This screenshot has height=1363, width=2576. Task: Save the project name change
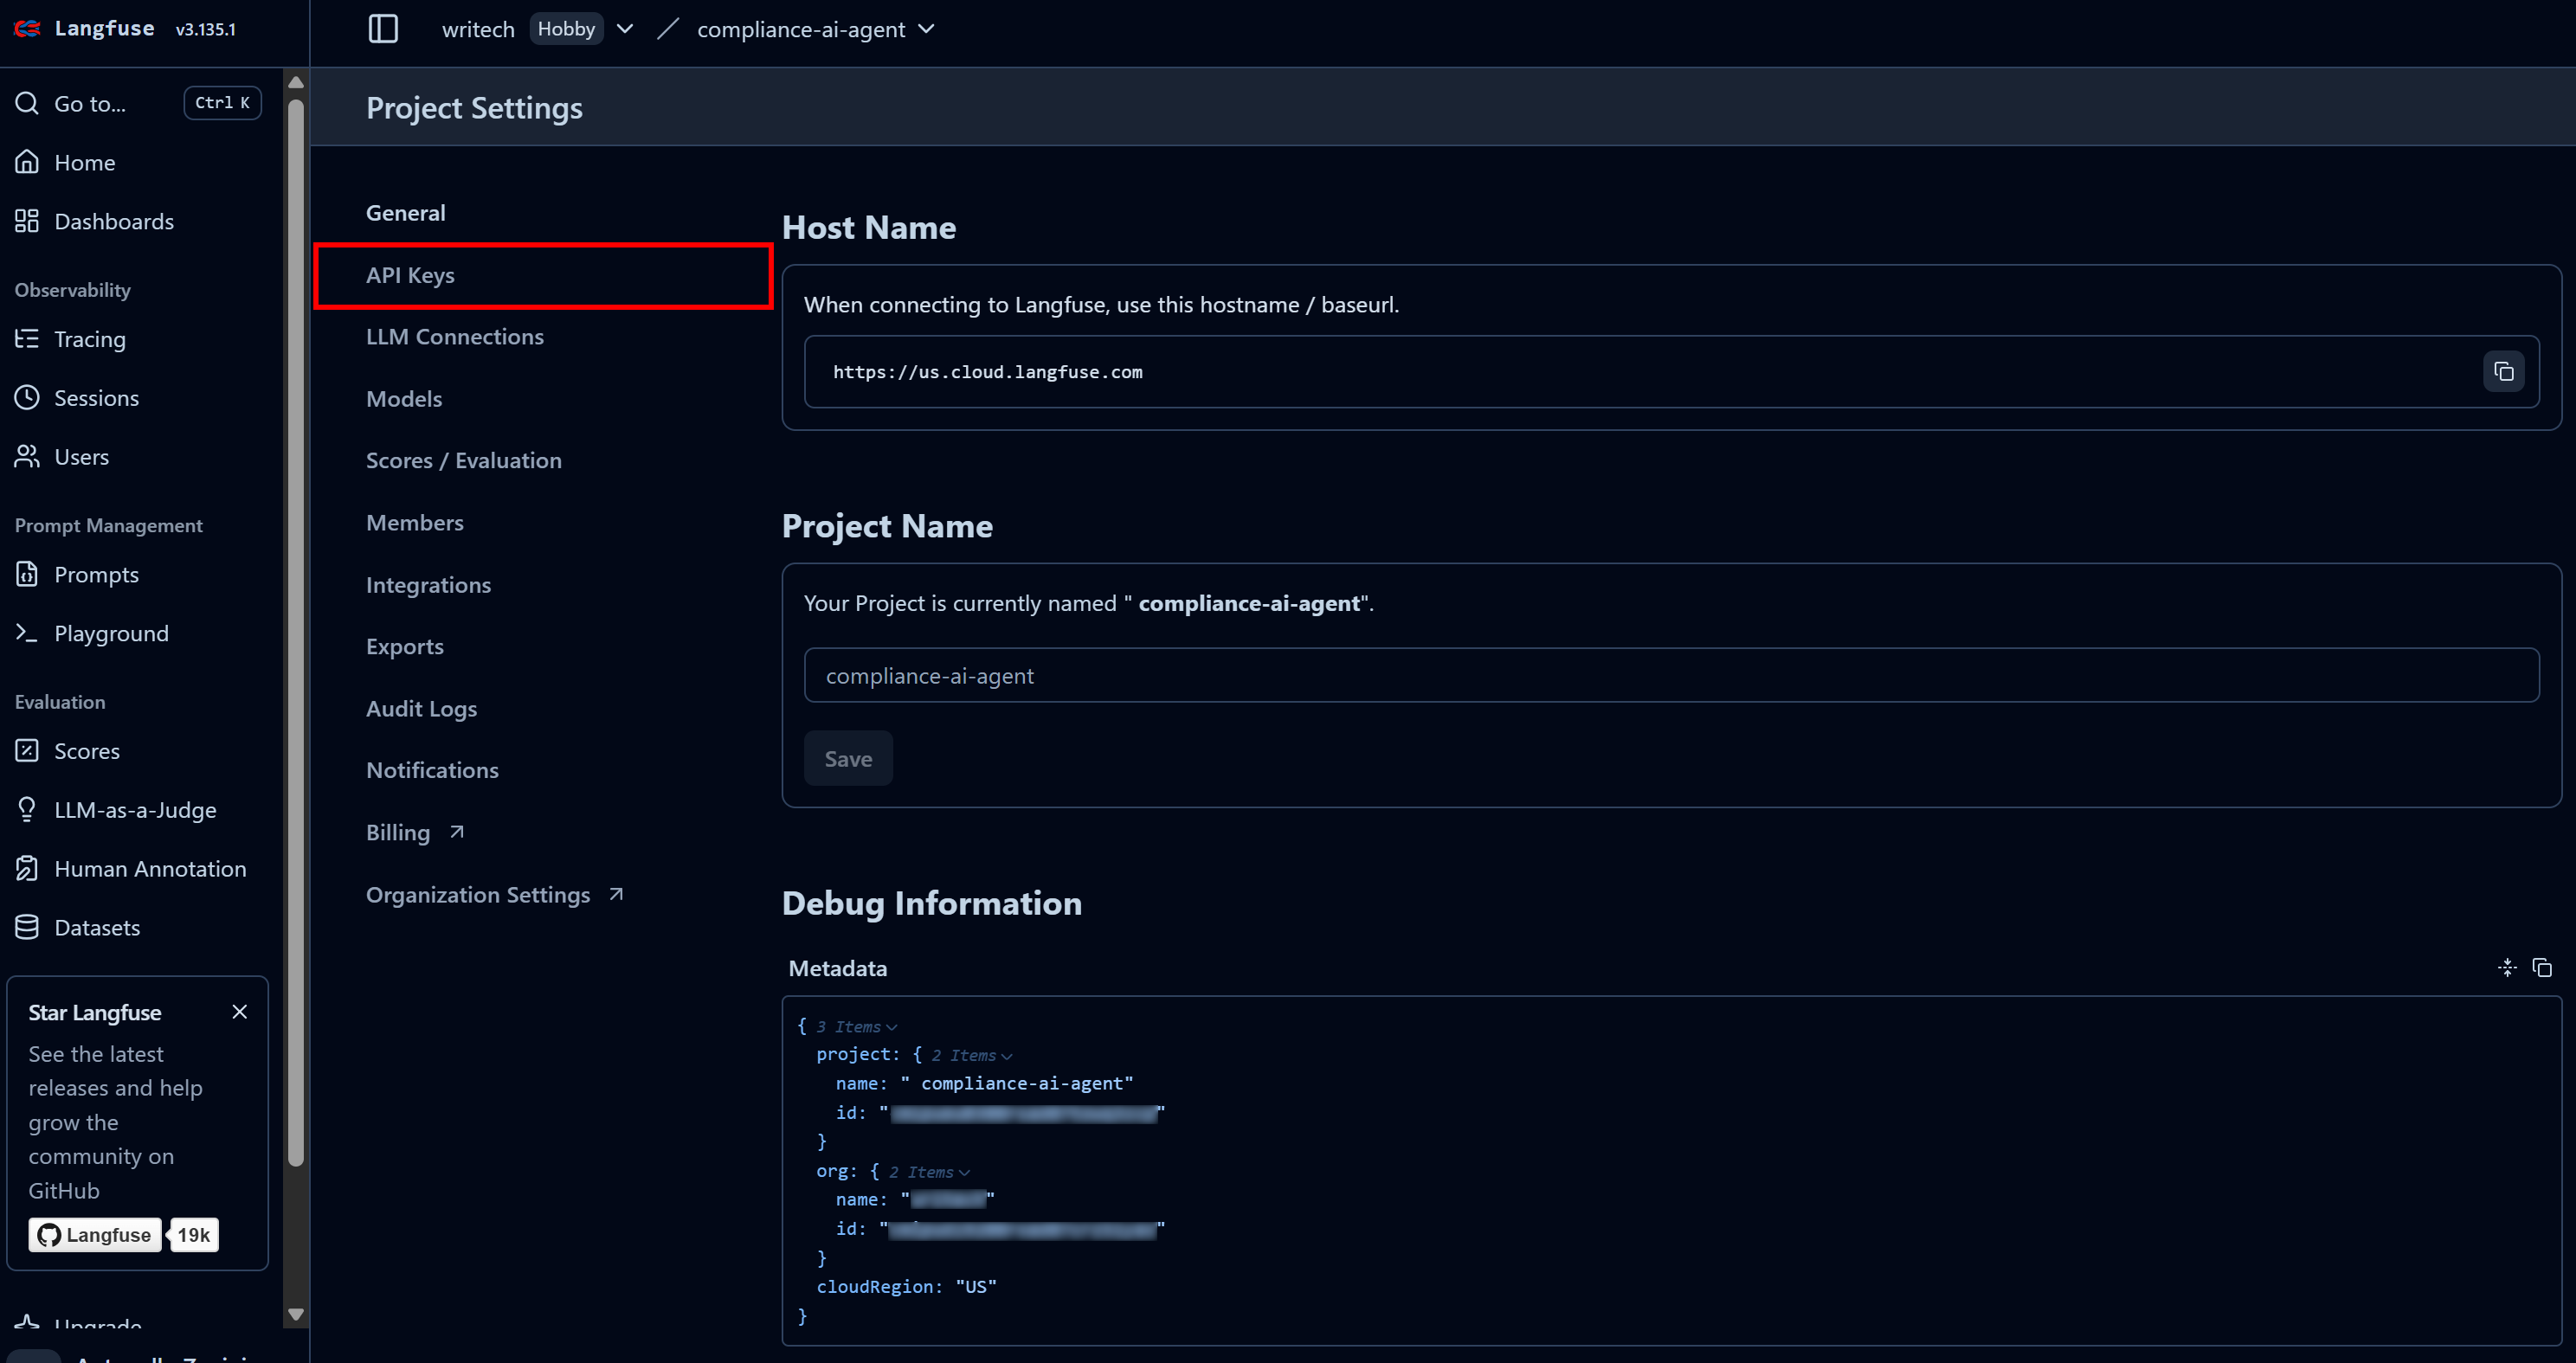click(x=847, y=758)
